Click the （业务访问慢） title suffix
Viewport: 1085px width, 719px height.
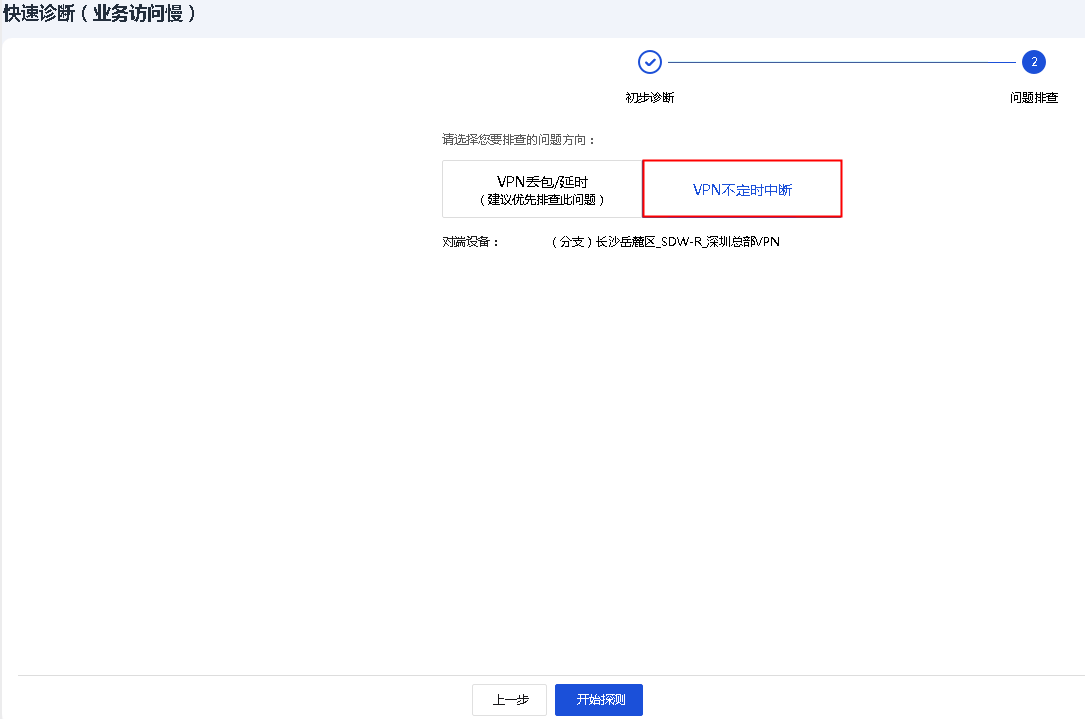click(x=138, y=15)
